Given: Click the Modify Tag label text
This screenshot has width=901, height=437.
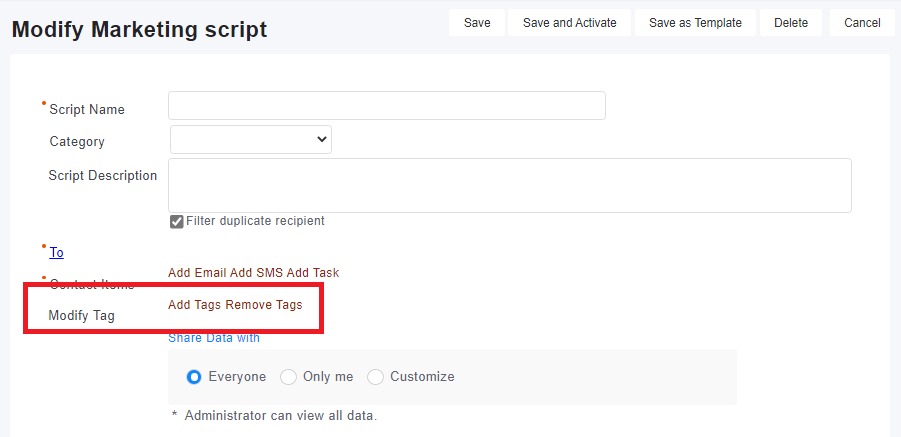Looking at the screenshot, I should pos(82,316).
